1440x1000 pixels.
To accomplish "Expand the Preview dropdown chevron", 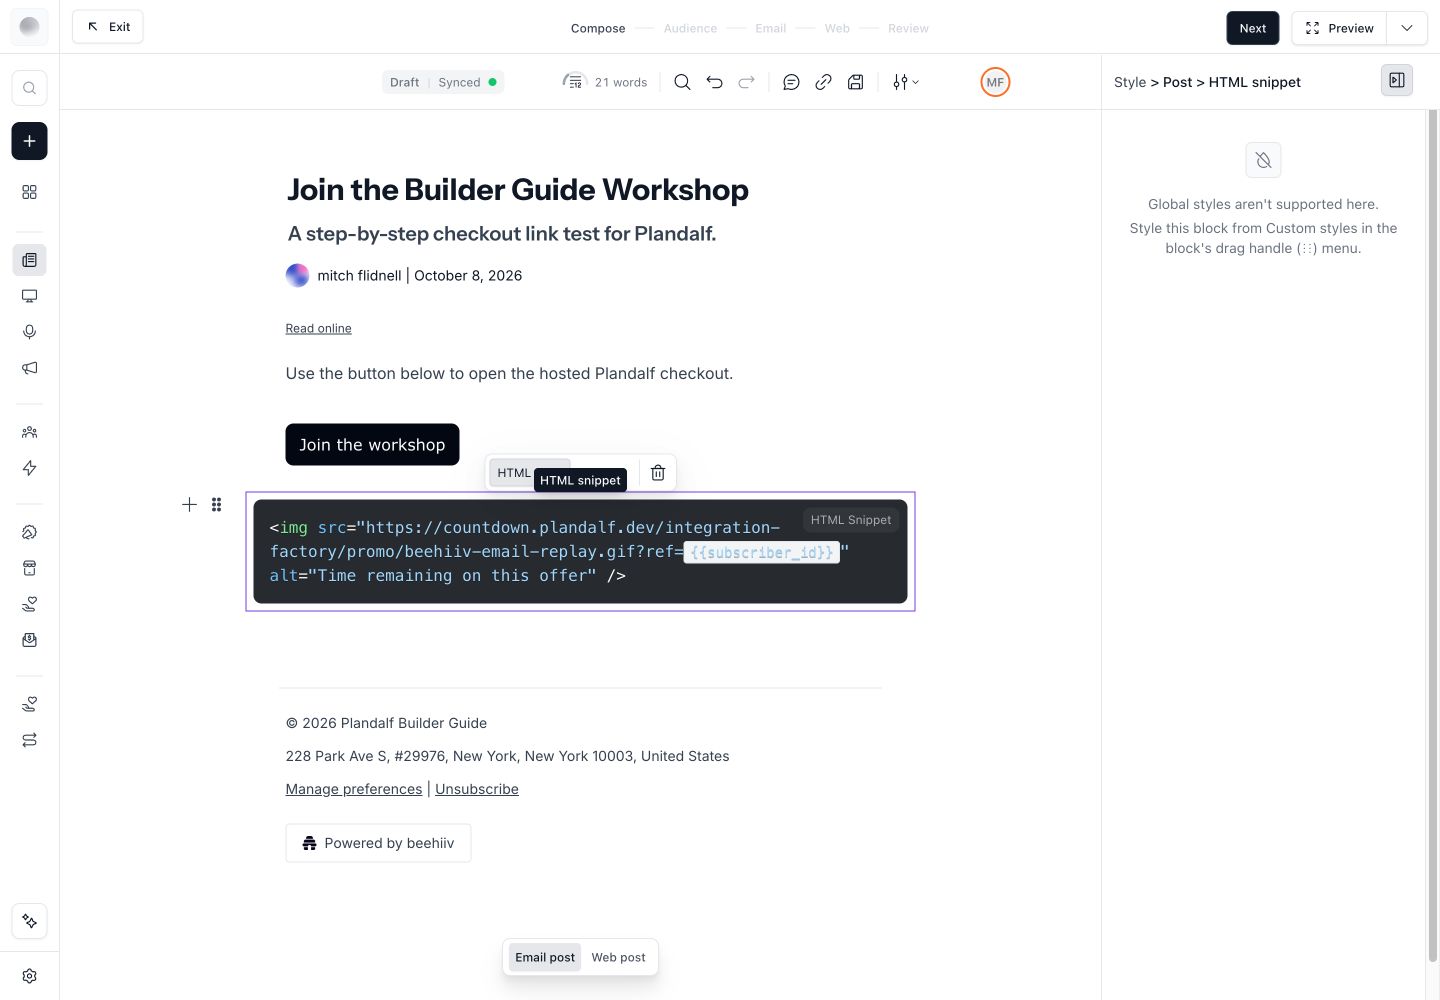I will tap(1407, 28).
